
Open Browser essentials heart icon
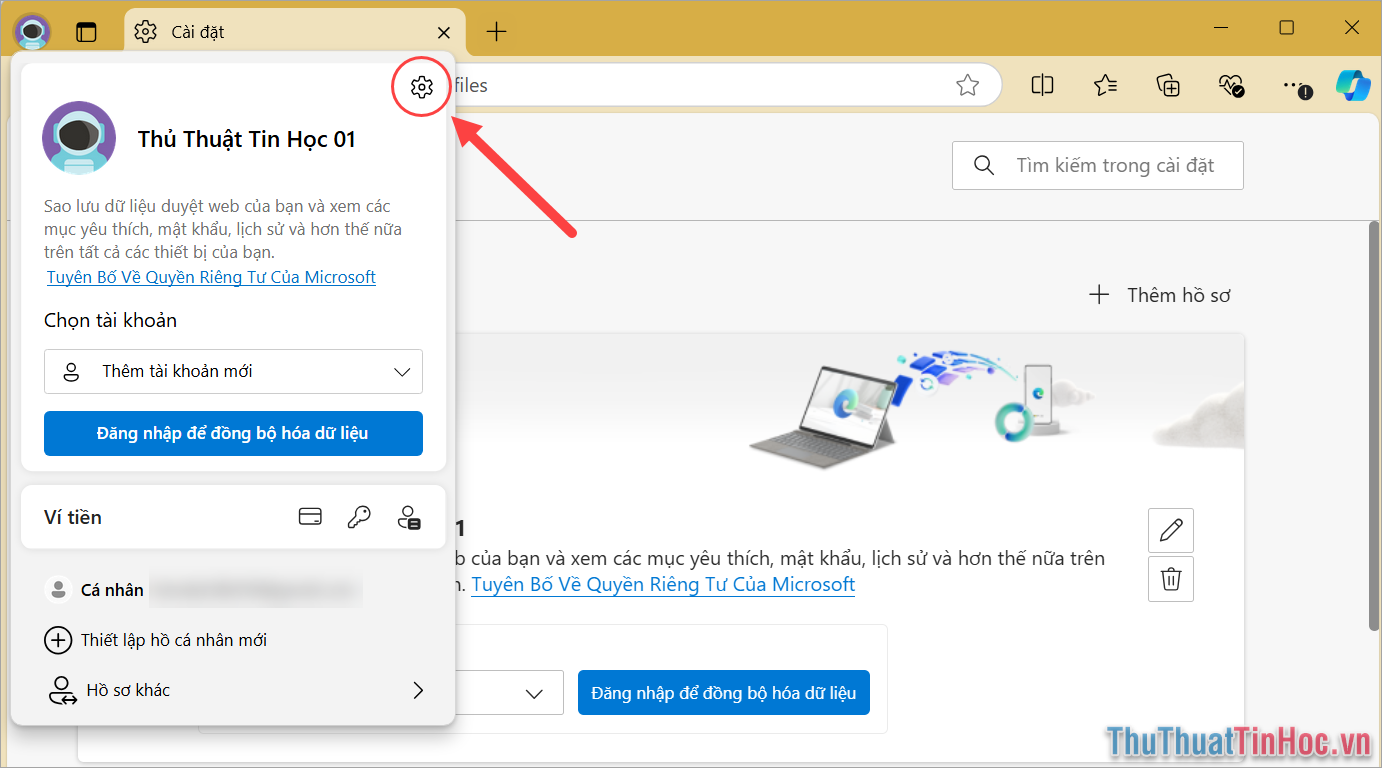pyautogui.click(x=1231, y=86)
